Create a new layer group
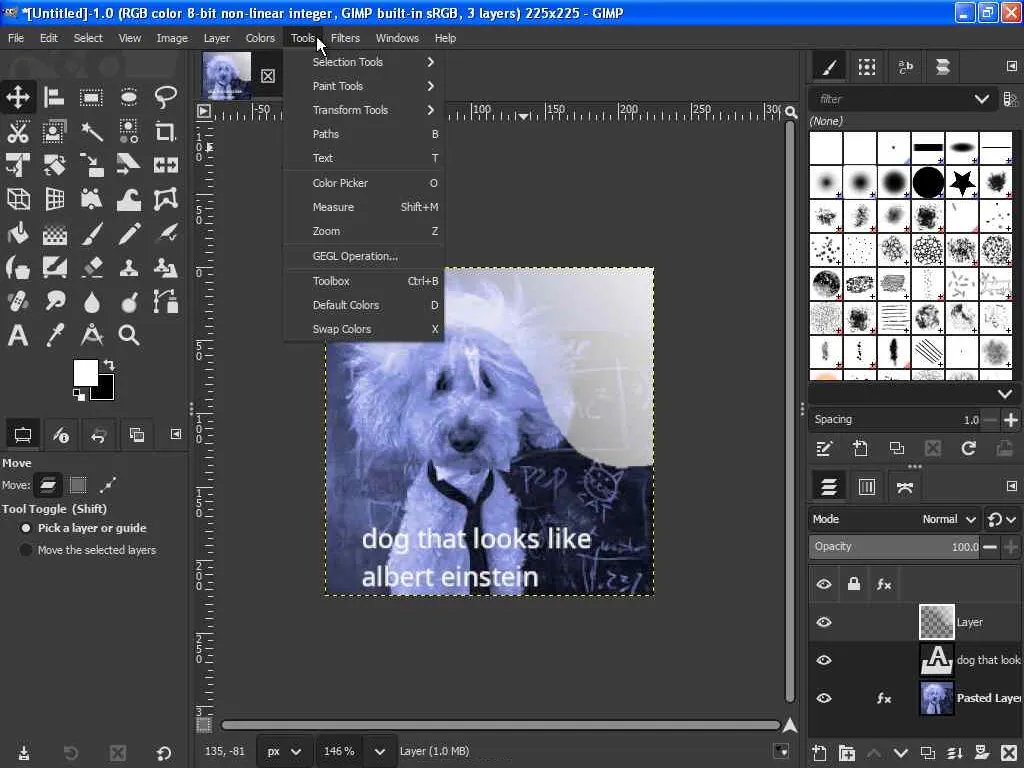Screen dimensions: 1024x768 (846, 753)
